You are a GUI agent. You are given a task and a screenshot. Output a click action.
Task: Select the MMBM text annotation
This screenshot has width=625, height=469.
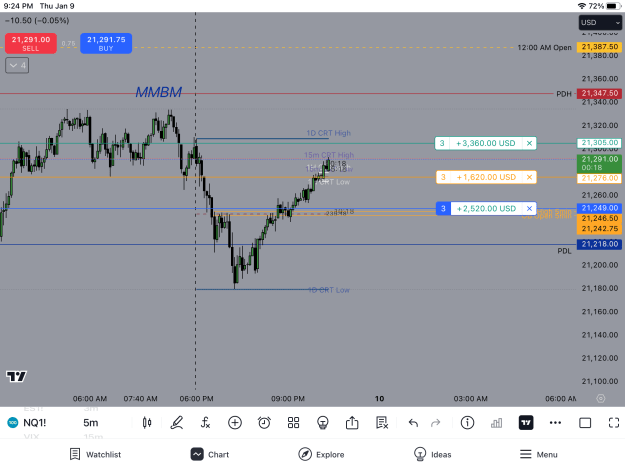159,92
